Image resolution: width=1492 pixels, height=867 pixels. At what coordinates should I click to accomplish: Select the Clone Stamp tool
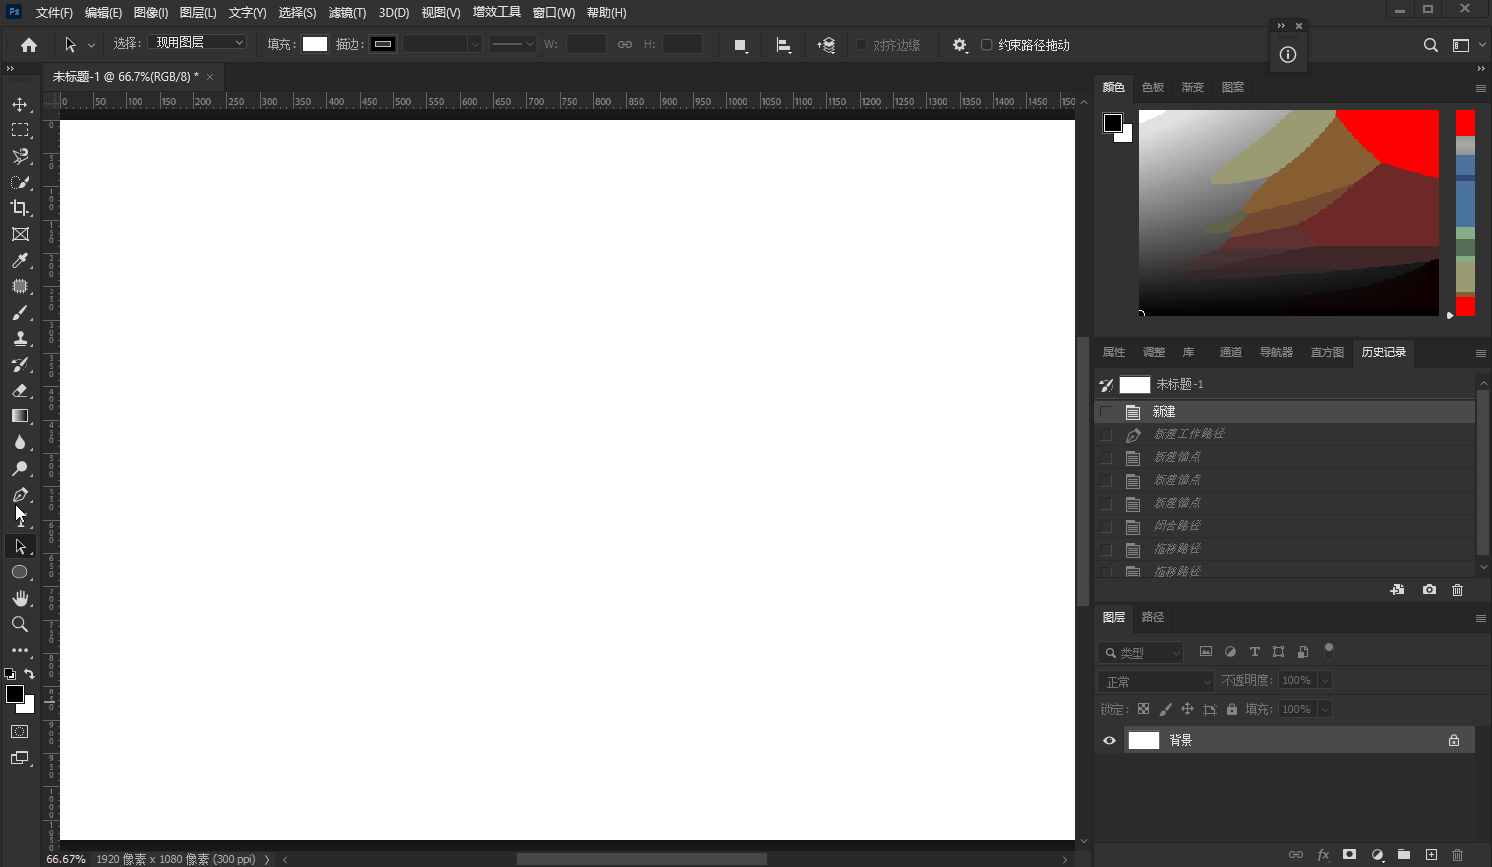(20, 338)
